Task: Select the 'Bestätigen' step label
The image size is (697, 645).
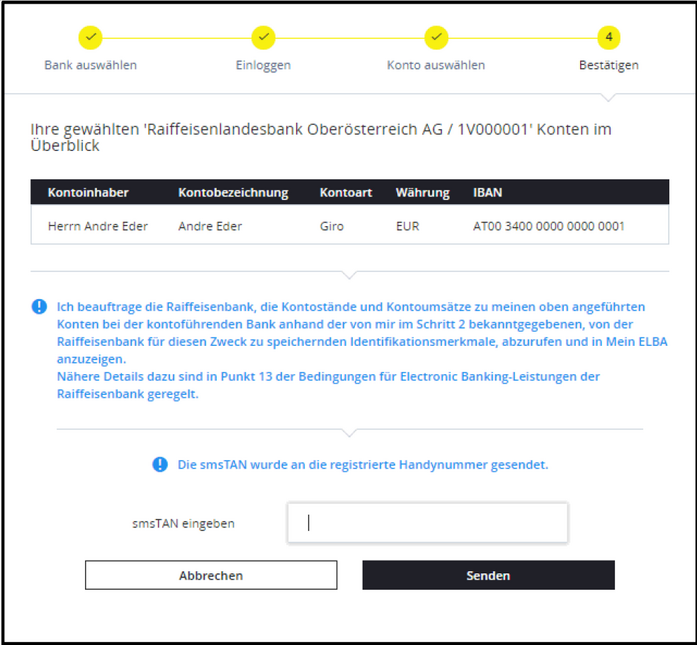Action: [x=609, y=65]
